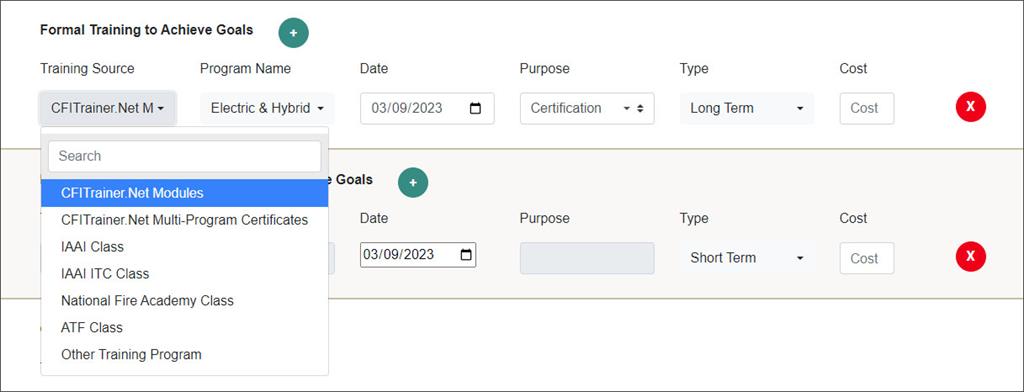The width and height of the screenshot is (1024, 392).
Task: Add a row with the top green plus button
Action: click(x=293, y=33)
